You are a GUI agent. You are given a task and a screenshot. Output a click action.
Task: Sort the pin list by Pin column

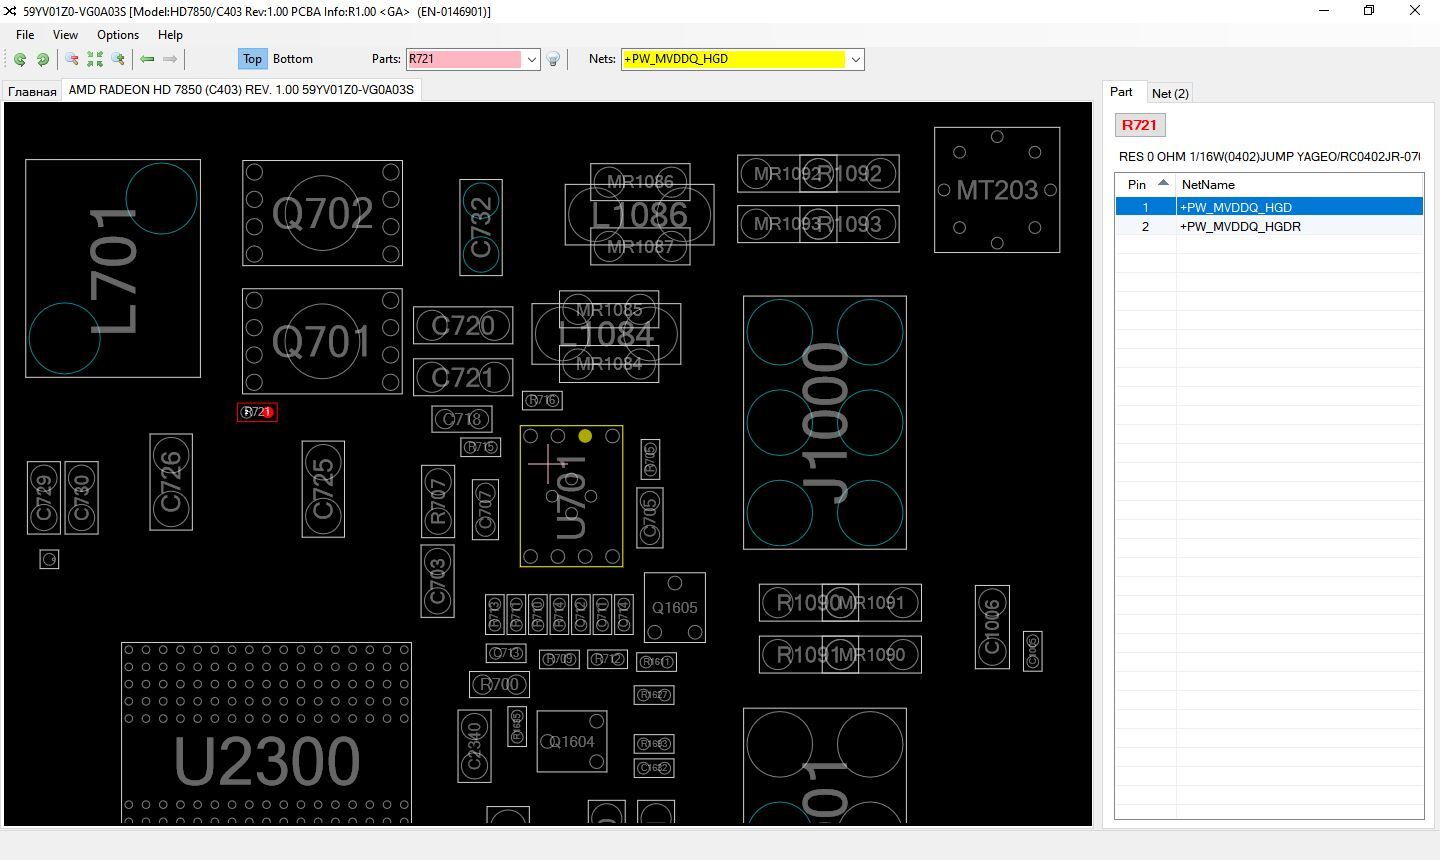click(x=1145, y=184)
